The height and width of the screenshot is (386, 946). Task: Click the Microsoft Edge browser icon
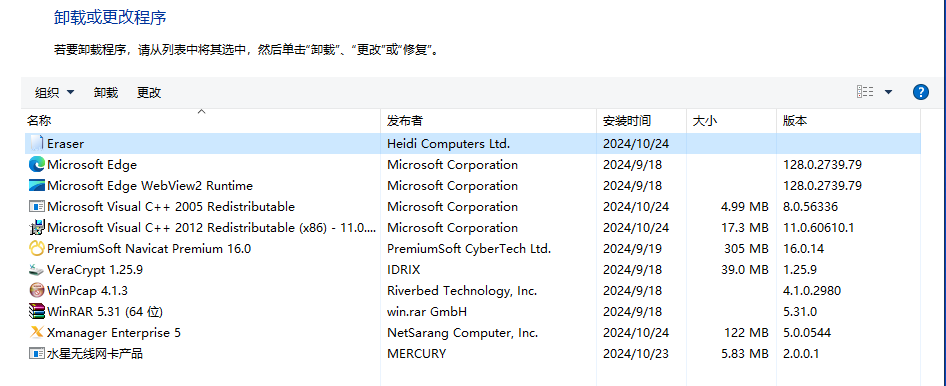point(37,165)
